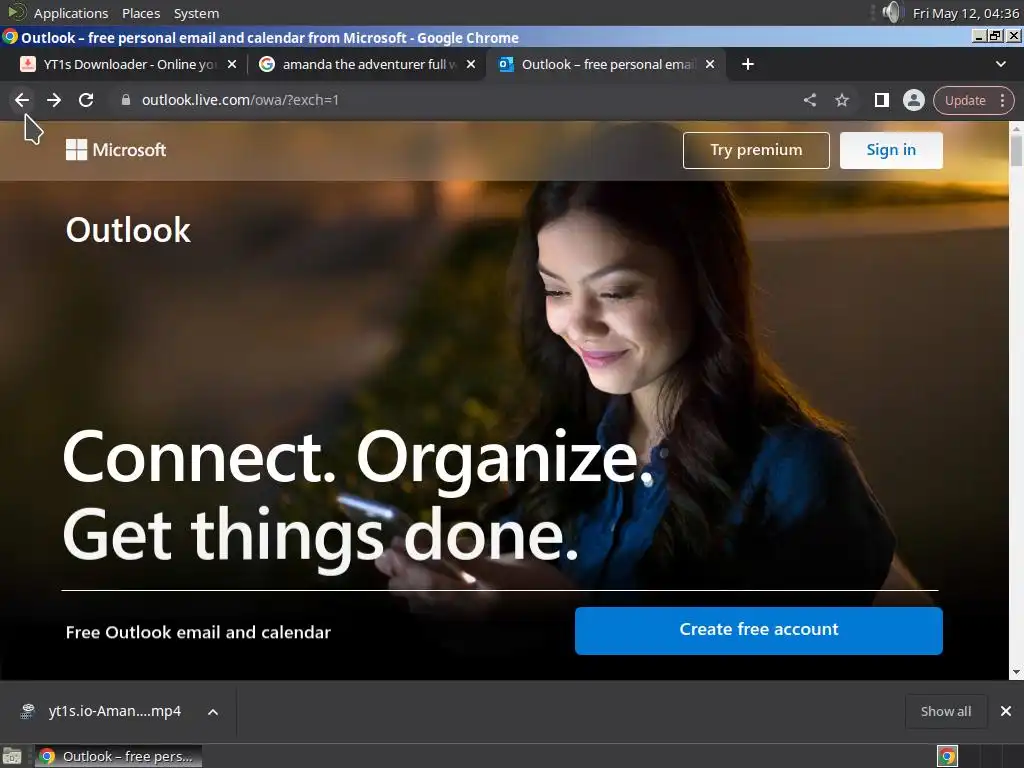Open the downloaded yt1s.io-Aman....mp4 file
Screen dimensions: 1024x768
click(x=114, y=711)
